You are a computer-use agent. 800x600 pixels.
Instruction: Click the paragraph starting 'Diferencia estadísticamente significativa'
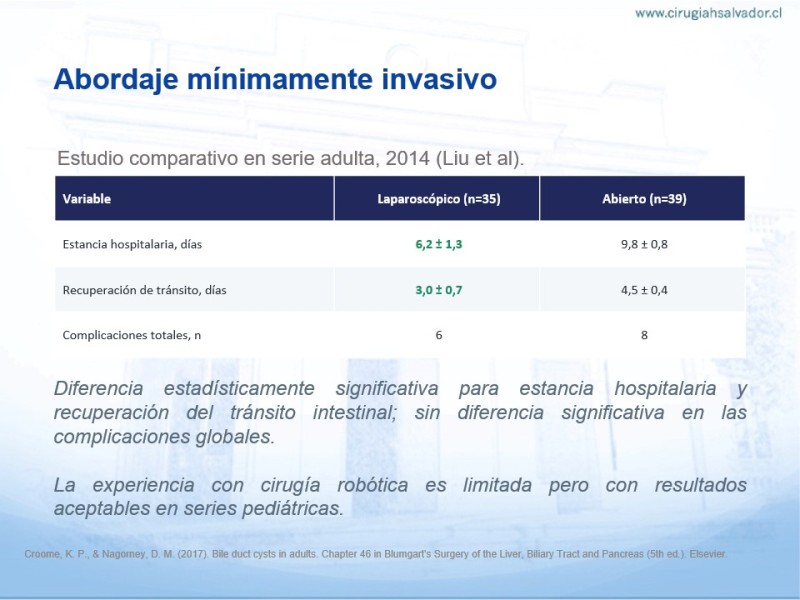400,412
